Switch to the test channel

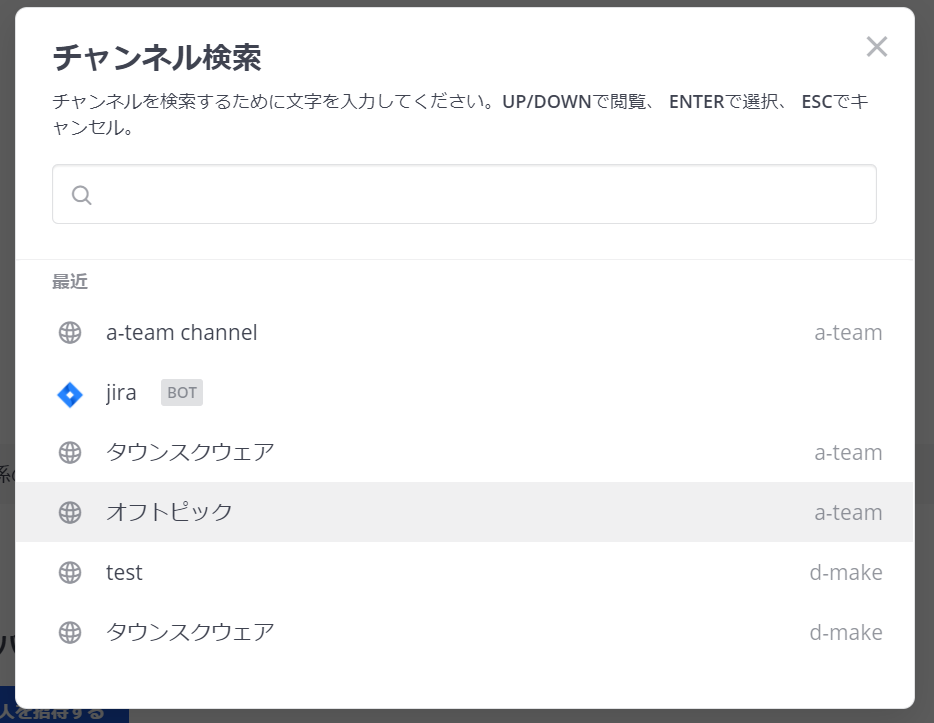[464, 572]
